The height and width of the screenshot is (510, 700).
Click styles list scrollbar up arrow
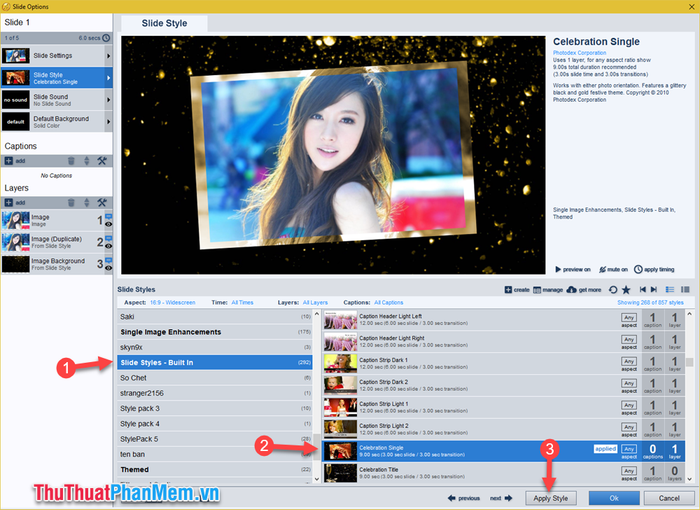coord(689,314)
